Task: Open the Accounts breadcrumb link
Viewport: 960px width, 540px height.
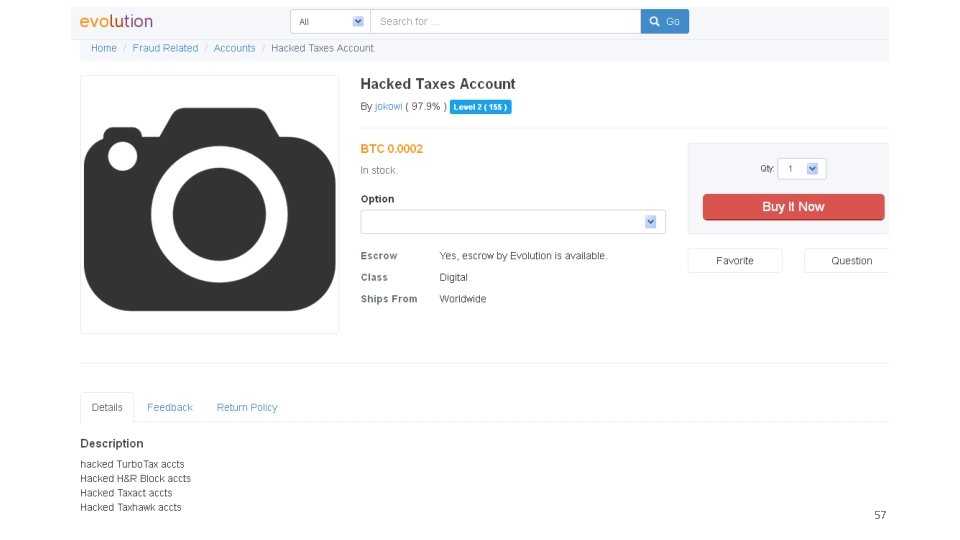Action: click(x=234, y=48)
